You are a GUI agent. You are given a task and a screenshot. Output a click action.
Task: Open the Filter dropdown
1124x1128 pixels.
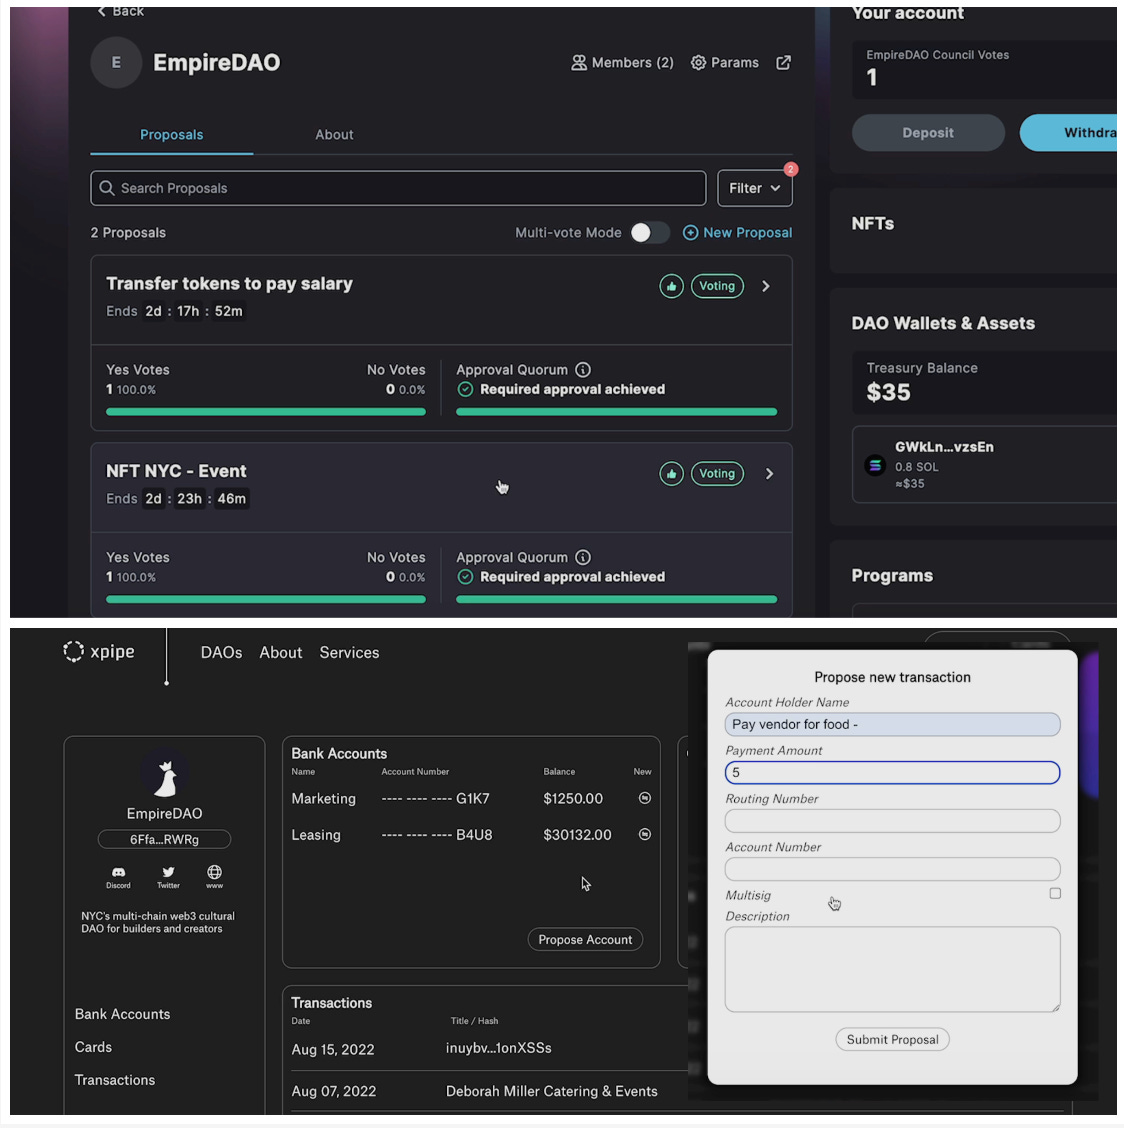pyautogui.click(x=754, y=188)
